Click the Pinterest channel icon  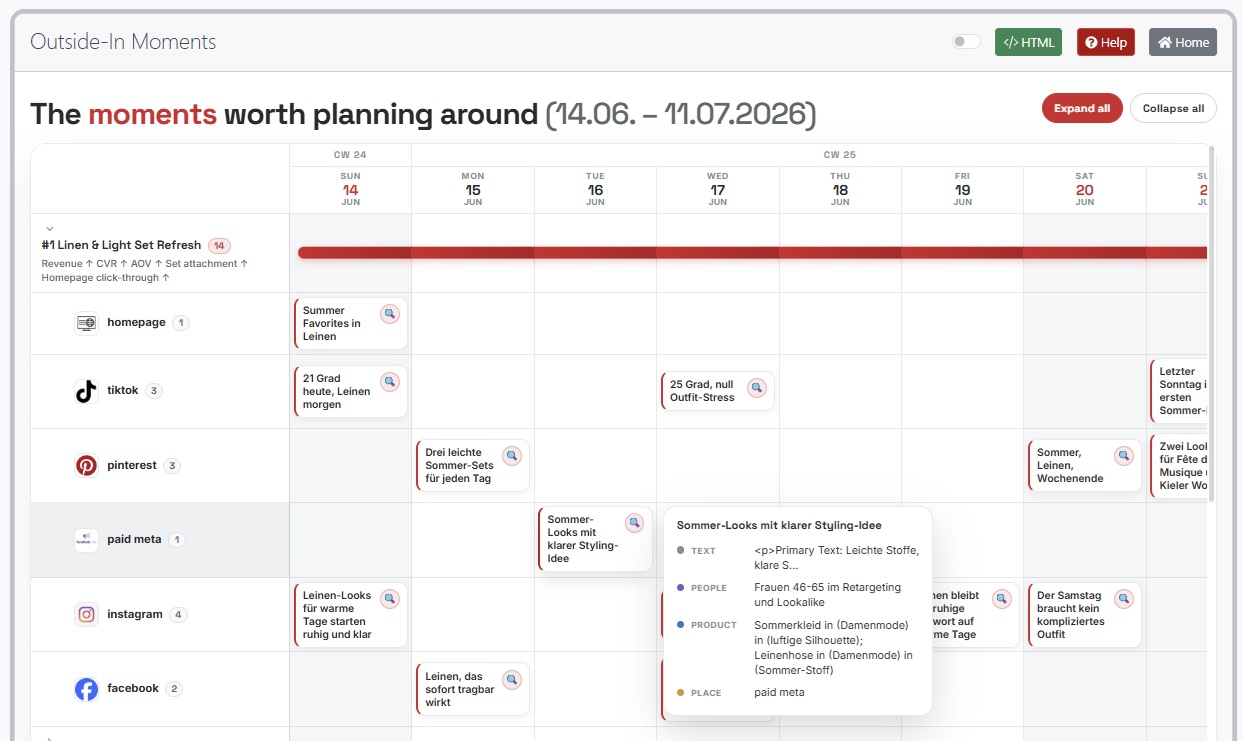(x=87, y=465)
